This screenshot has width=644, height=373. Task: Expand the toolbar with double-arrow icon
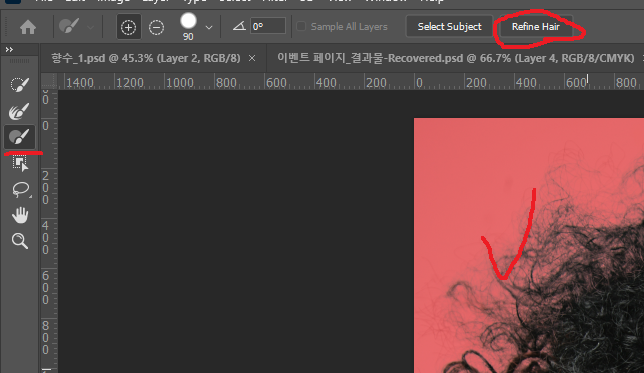tap(9, 50)
